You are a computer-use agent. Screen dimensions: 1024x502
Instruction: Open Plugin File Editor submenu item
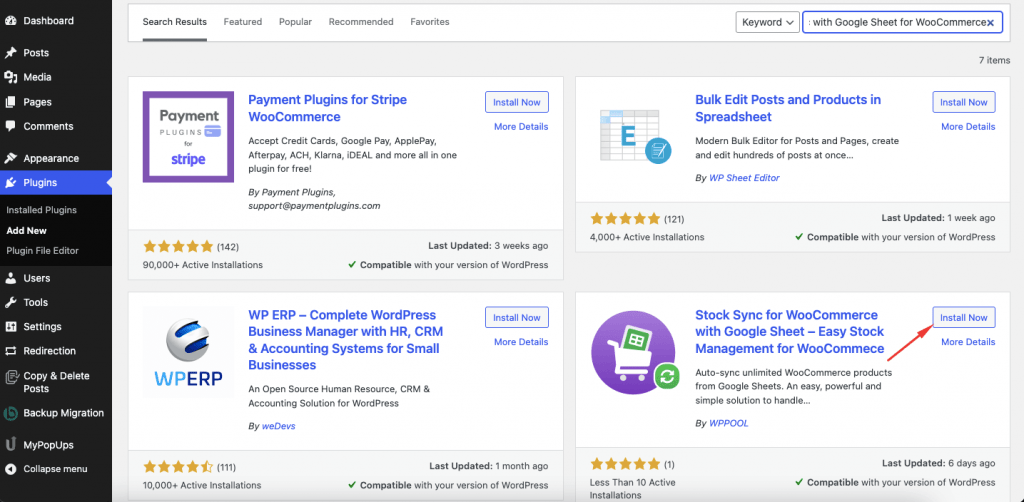[x=42, y=251]
